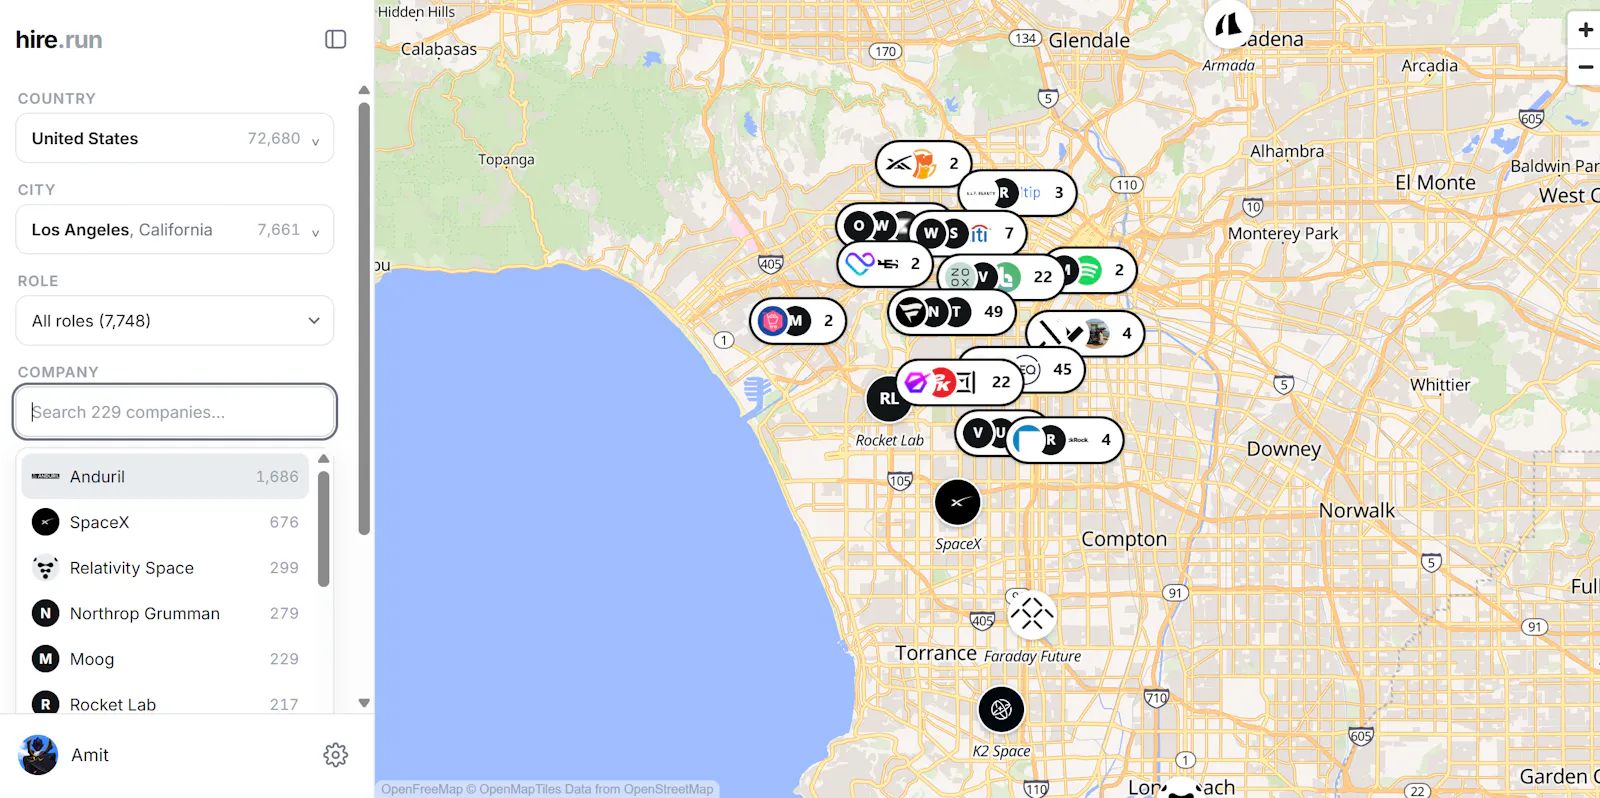Click the company list scrollbar up arrow
1600x798 pixels.
324,459
